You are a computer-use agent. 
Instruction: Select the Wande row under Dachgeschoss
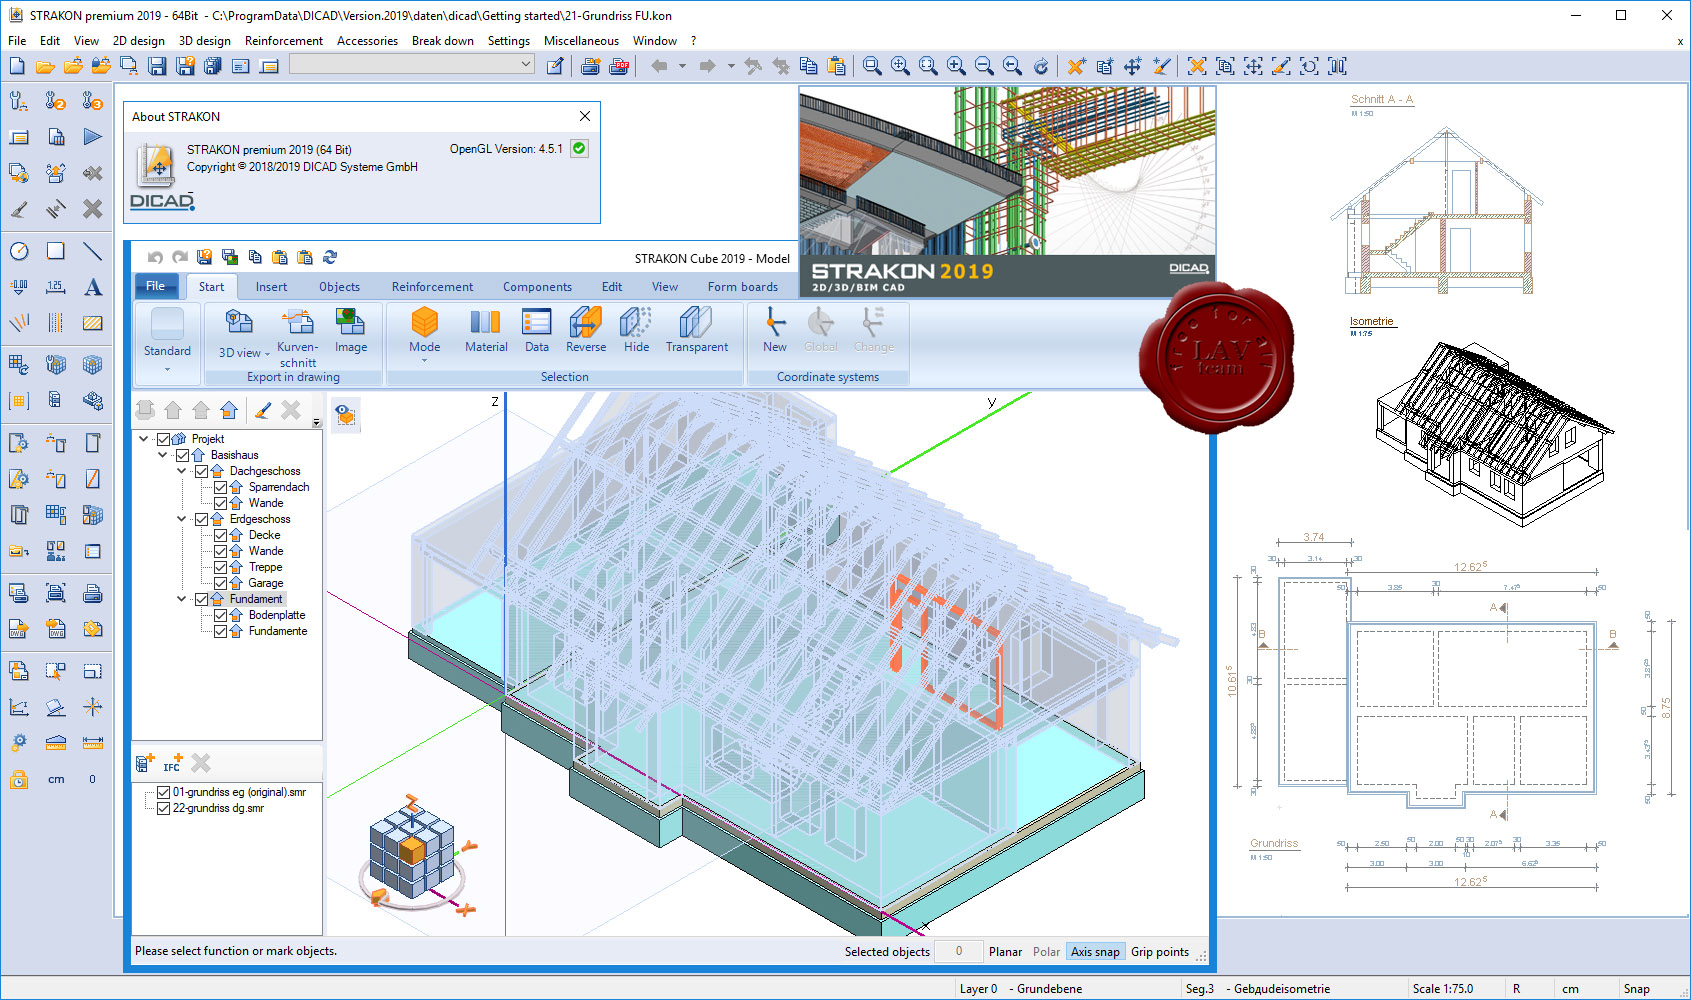click(266, 503)
